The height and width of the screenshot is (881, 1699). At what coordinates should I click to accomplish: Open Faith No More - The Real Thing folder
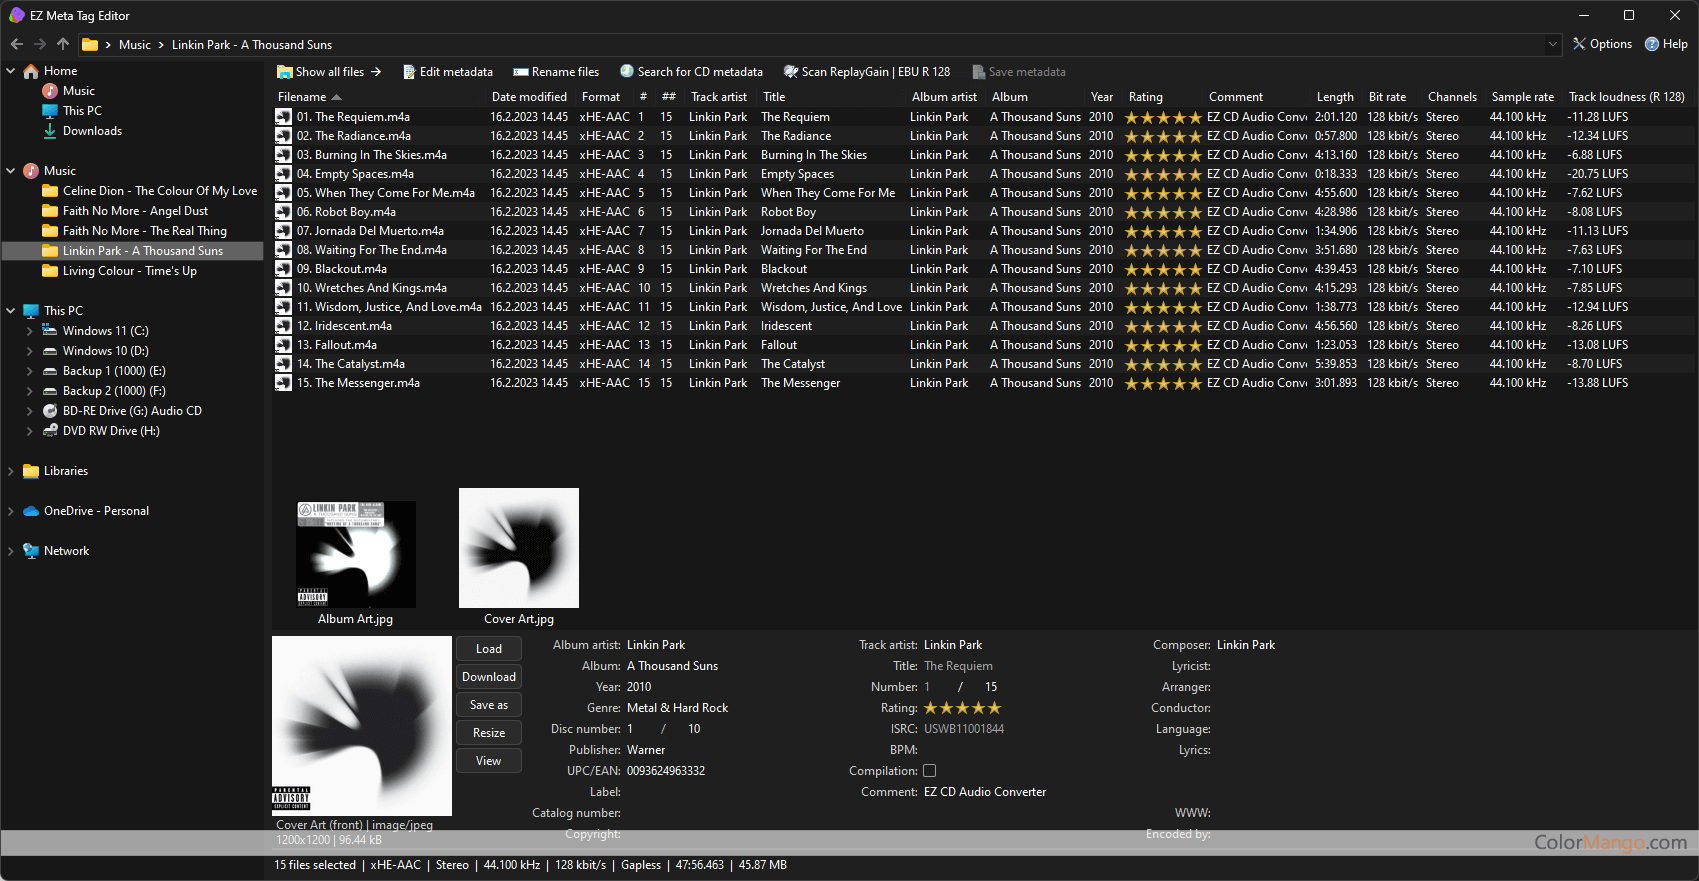point(144,231)
